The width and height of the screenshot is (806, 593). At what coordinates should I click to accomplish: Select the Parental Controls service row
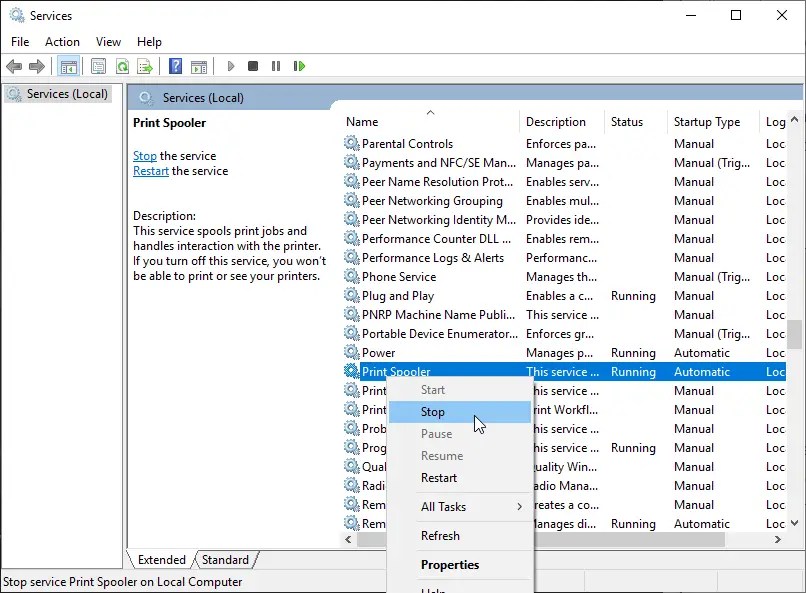click(564, 143)
